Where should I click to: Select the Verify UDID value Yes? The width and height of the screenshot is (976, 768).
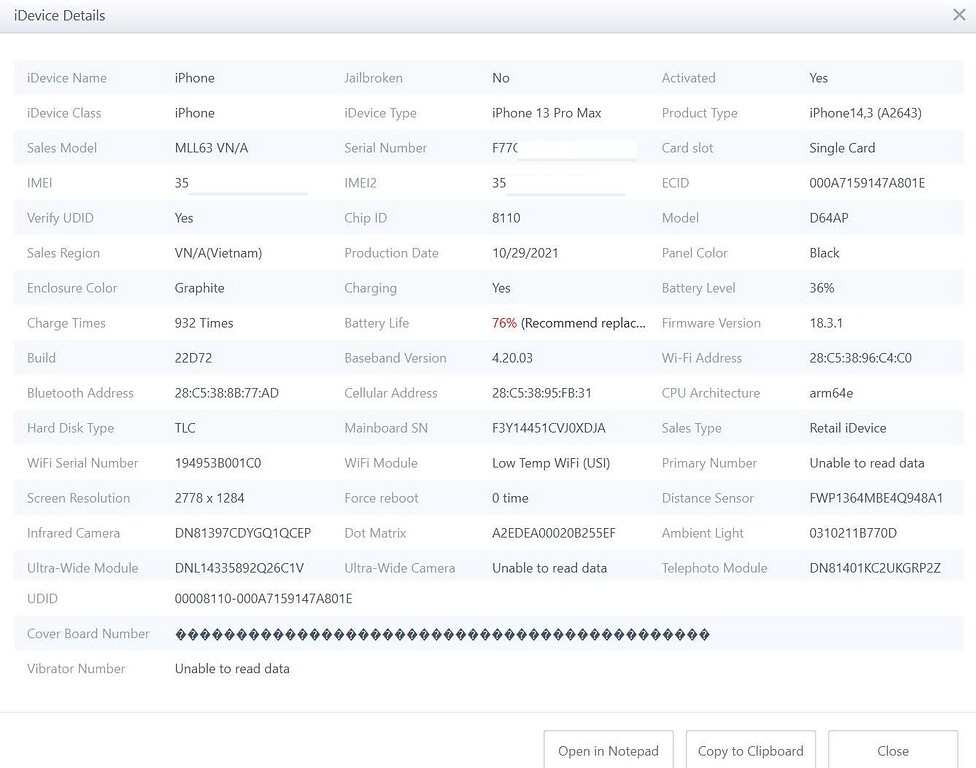tap(184, 218)
